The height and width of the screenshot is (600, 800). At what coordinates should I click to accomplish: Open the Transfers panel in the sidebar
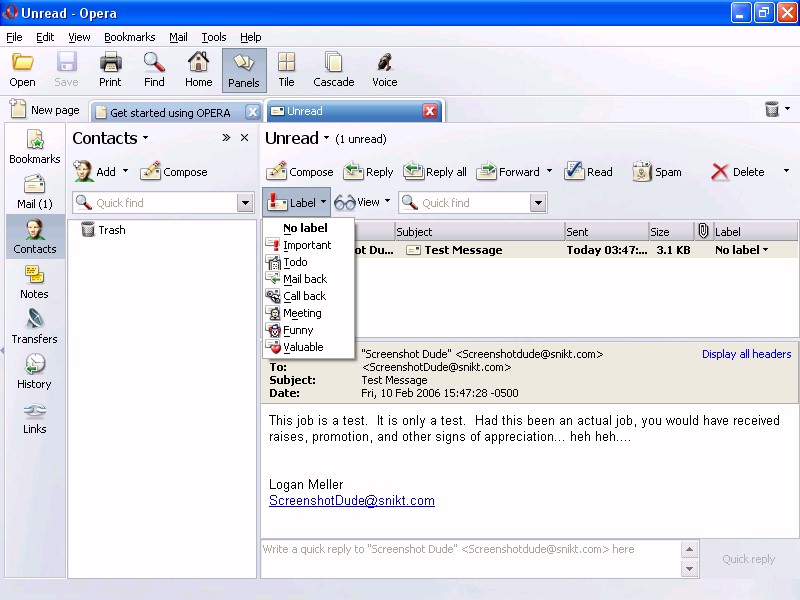[x=34, y=326]
